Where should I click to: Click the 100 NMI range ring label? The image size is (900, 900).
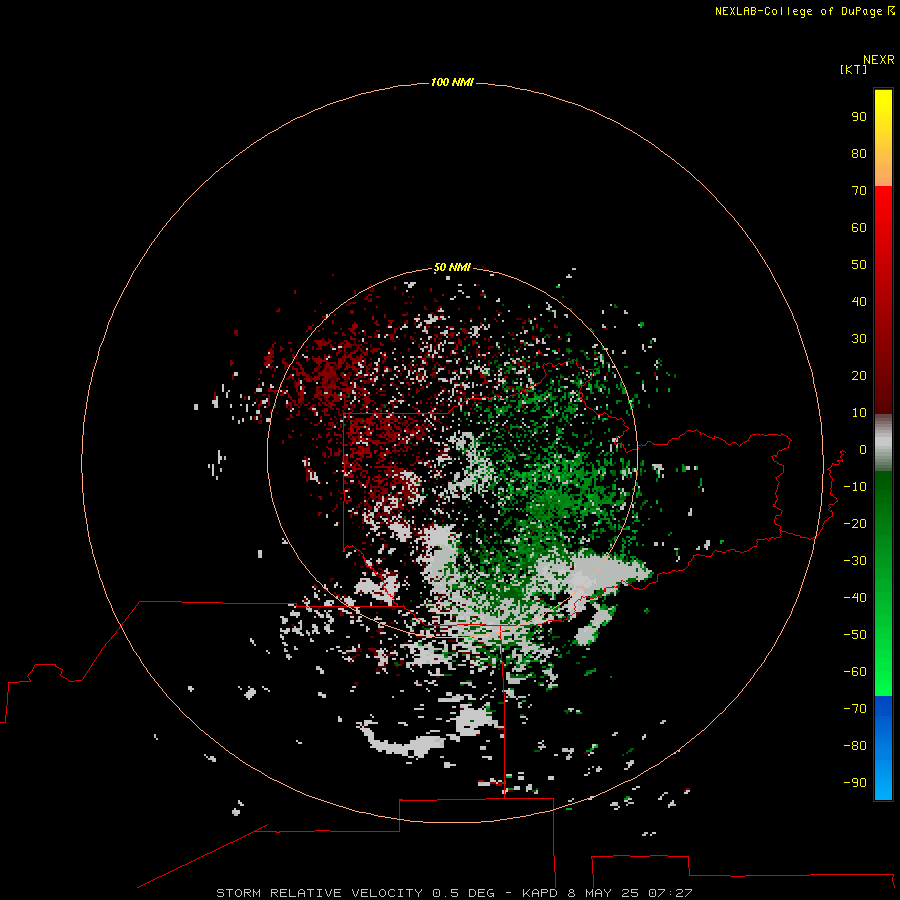click(x=452, y=83)
